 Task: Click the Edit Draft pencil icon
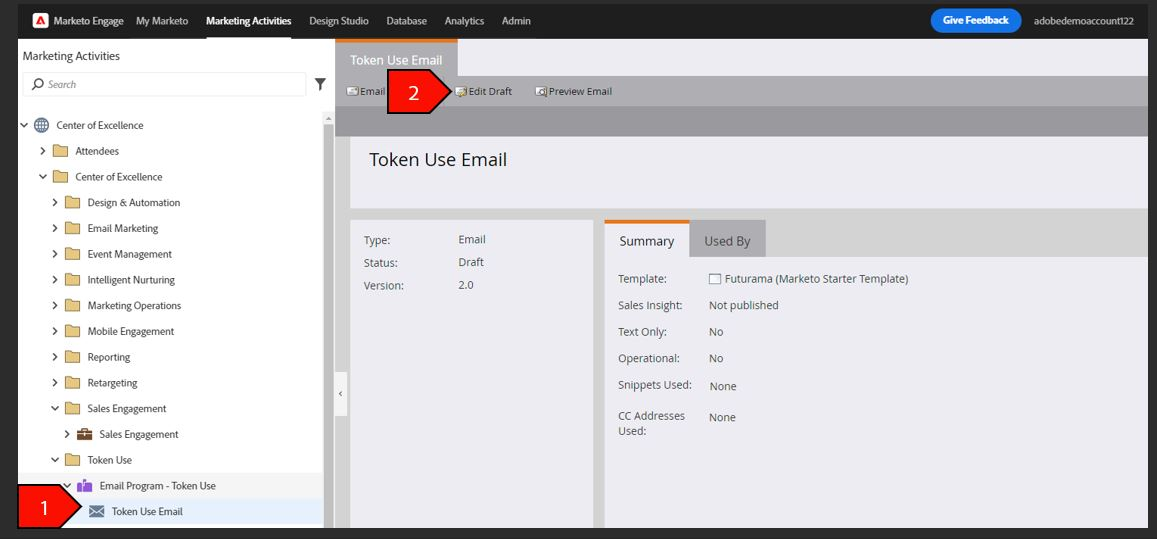[461, 92]
